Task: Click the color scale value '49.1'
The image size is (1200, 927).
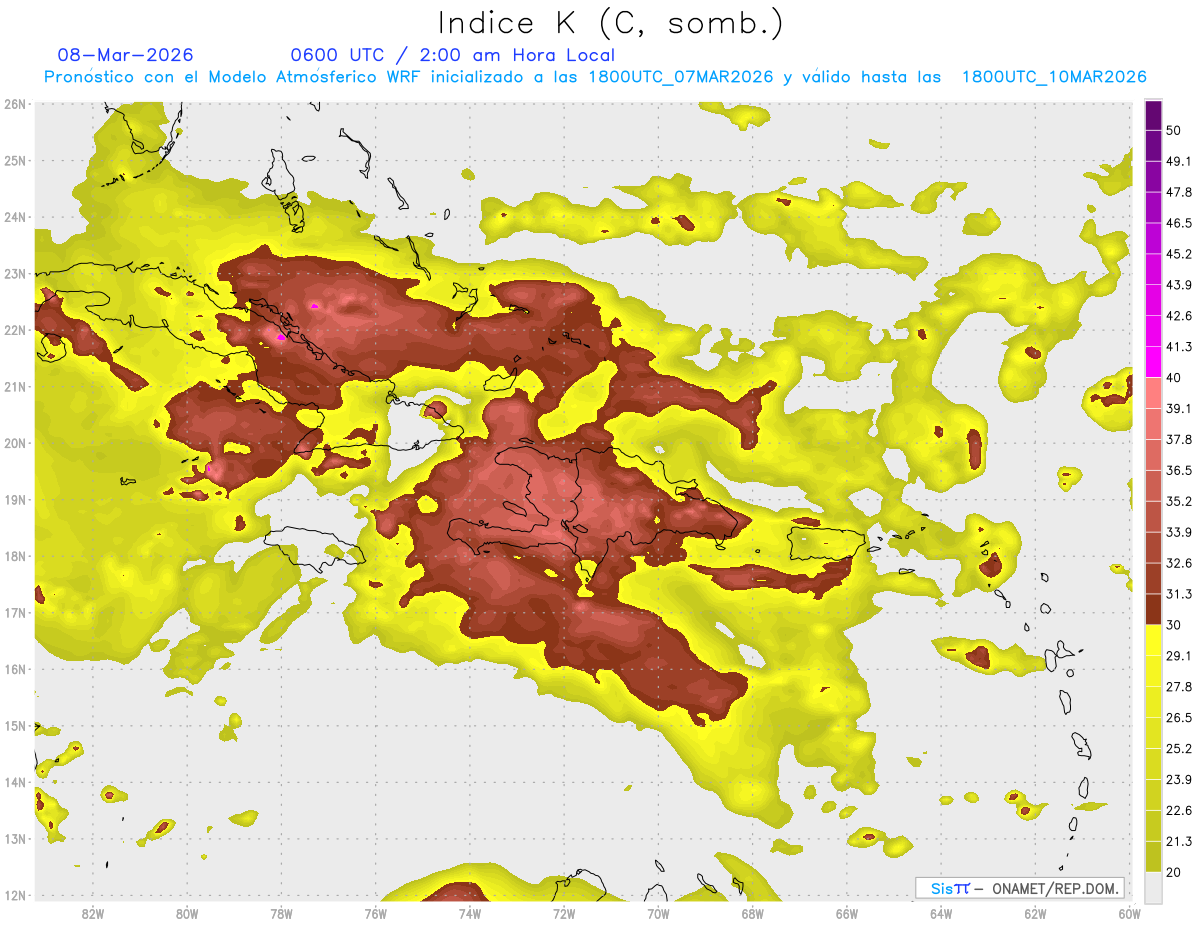Action: pos(1179,161)
